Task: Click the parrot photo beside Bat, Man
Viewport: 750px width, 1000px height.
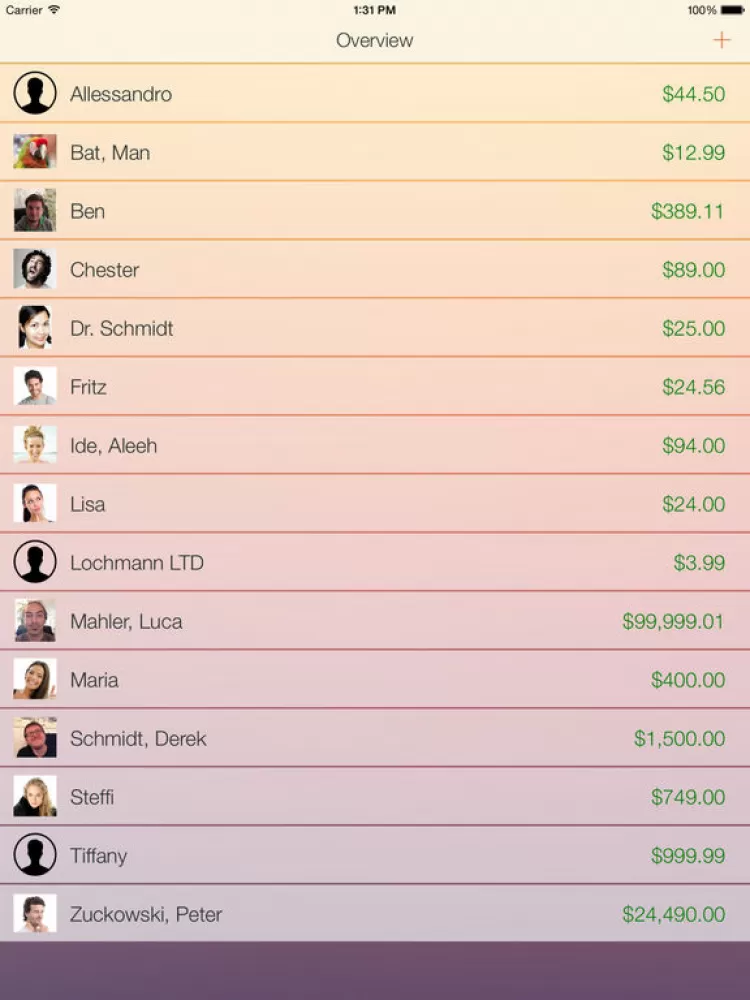Action: 35,152
